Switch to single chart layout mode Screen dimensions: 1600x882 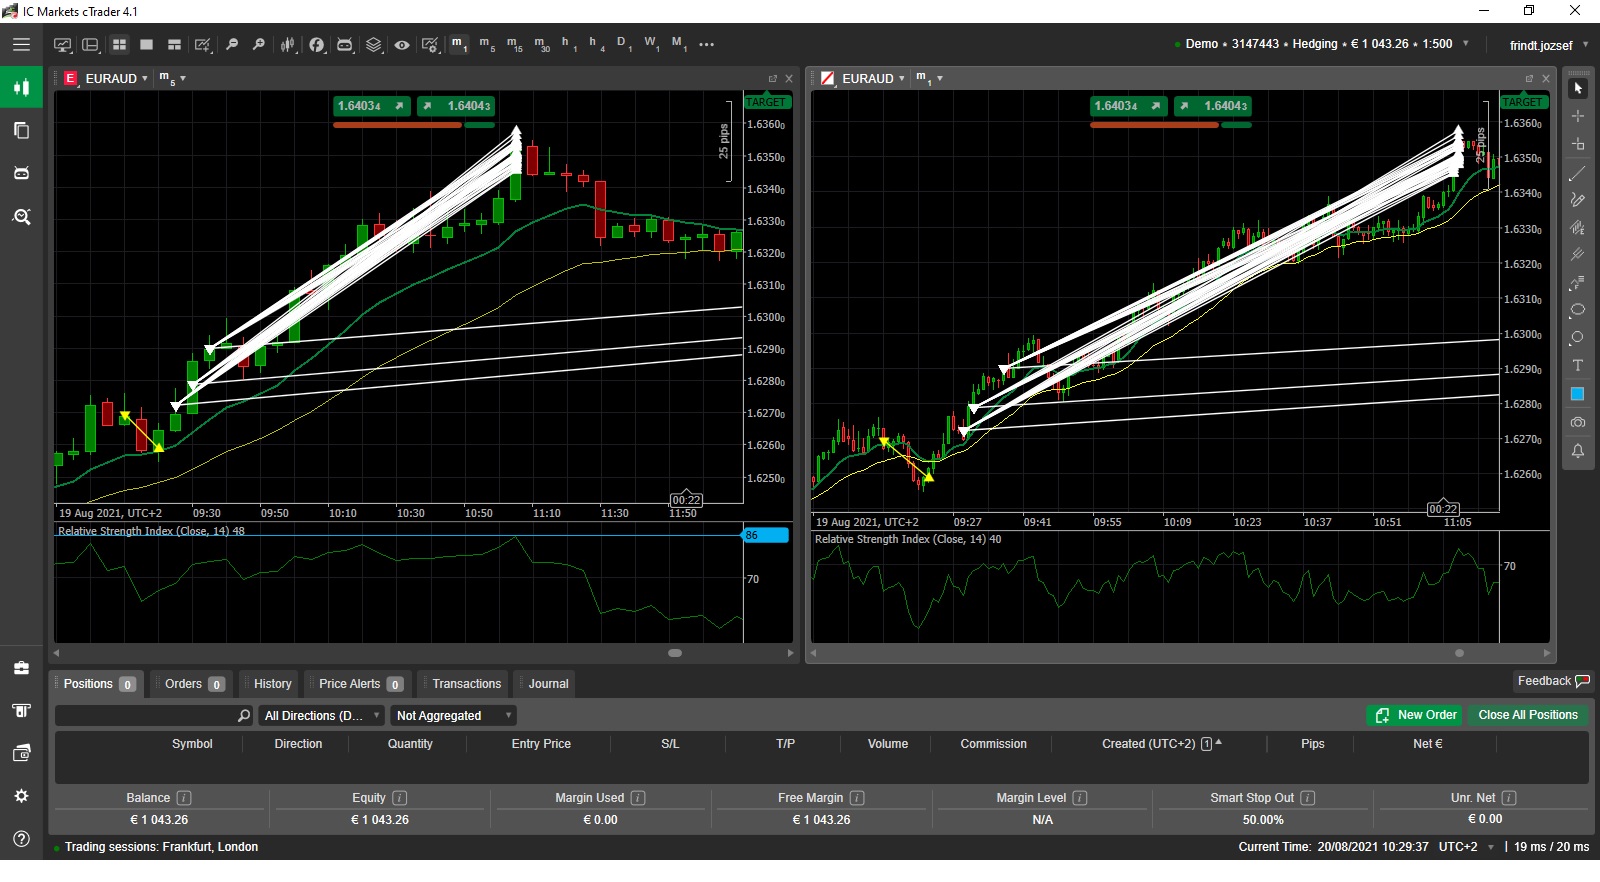tap(146, 45)
